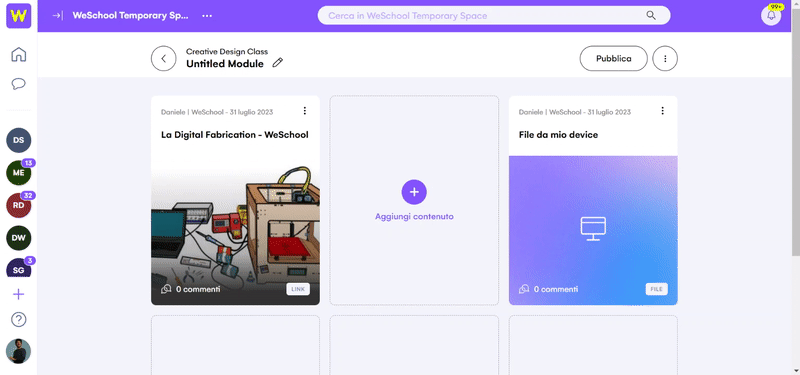The image size is (800, 375).
Task: Click the Untitled Module title
Action: [x=224, y=64]
